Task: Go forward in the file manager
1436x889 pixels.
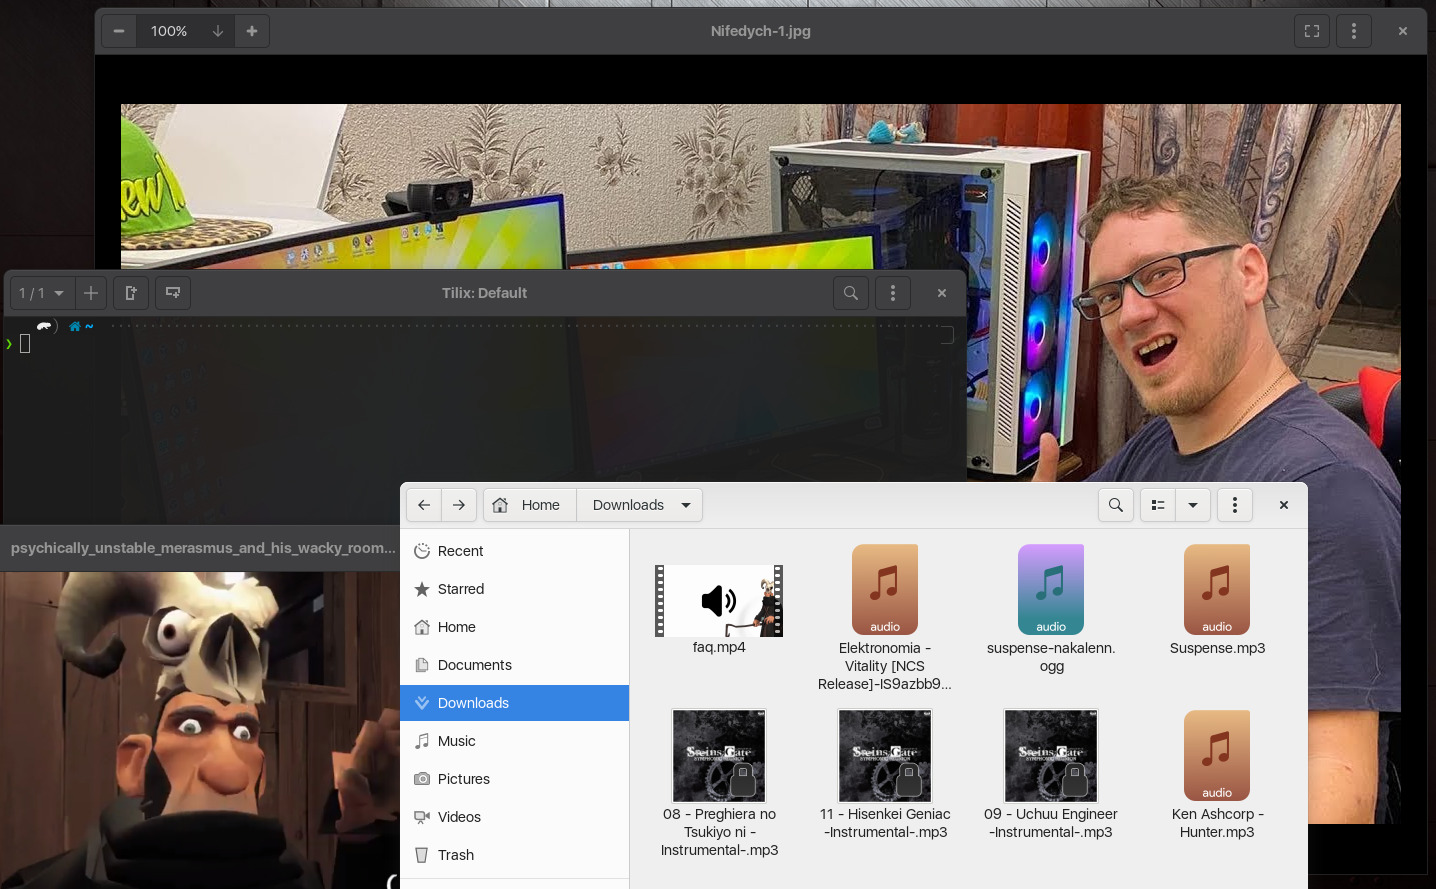Action: 459,505
